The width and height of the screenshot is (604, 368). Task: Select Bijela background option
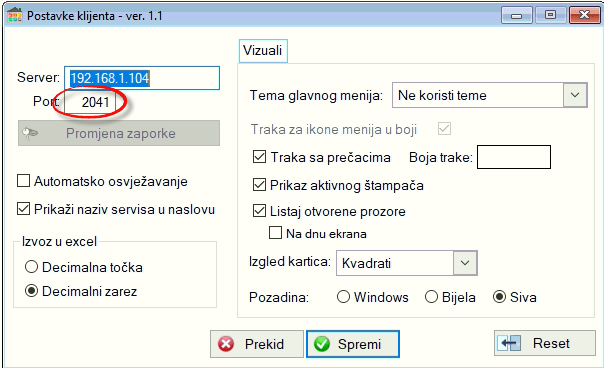(x=431, y=297)
